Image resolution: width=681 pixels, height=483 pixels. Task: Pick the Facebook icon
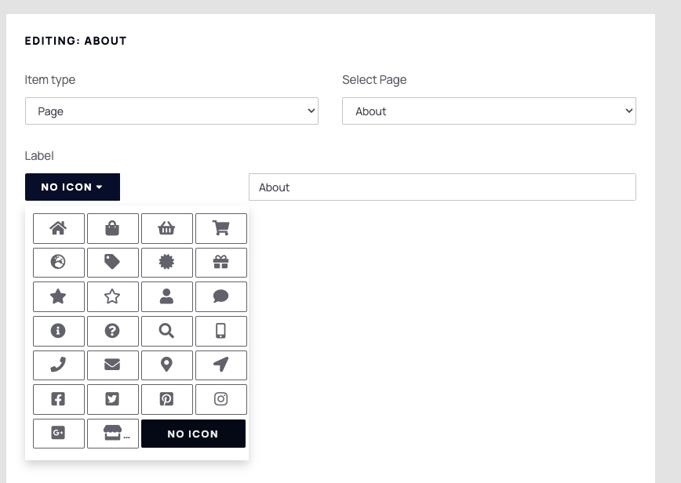coord(59,399)
